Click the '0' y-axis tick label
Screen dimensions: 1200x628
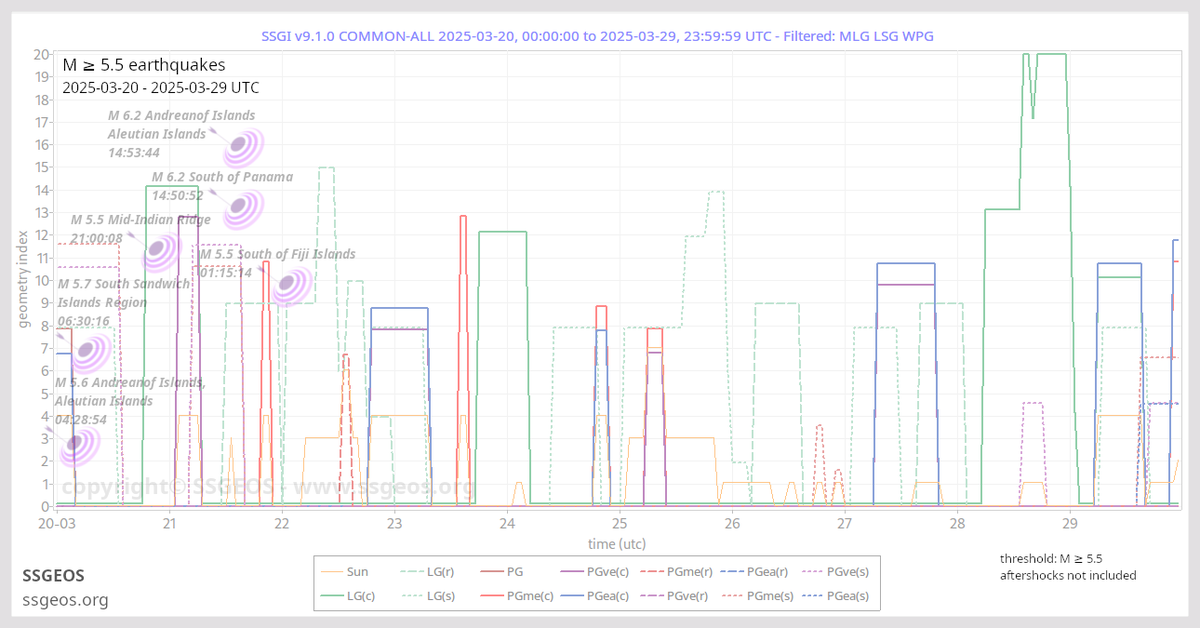[x=47, y=506]
